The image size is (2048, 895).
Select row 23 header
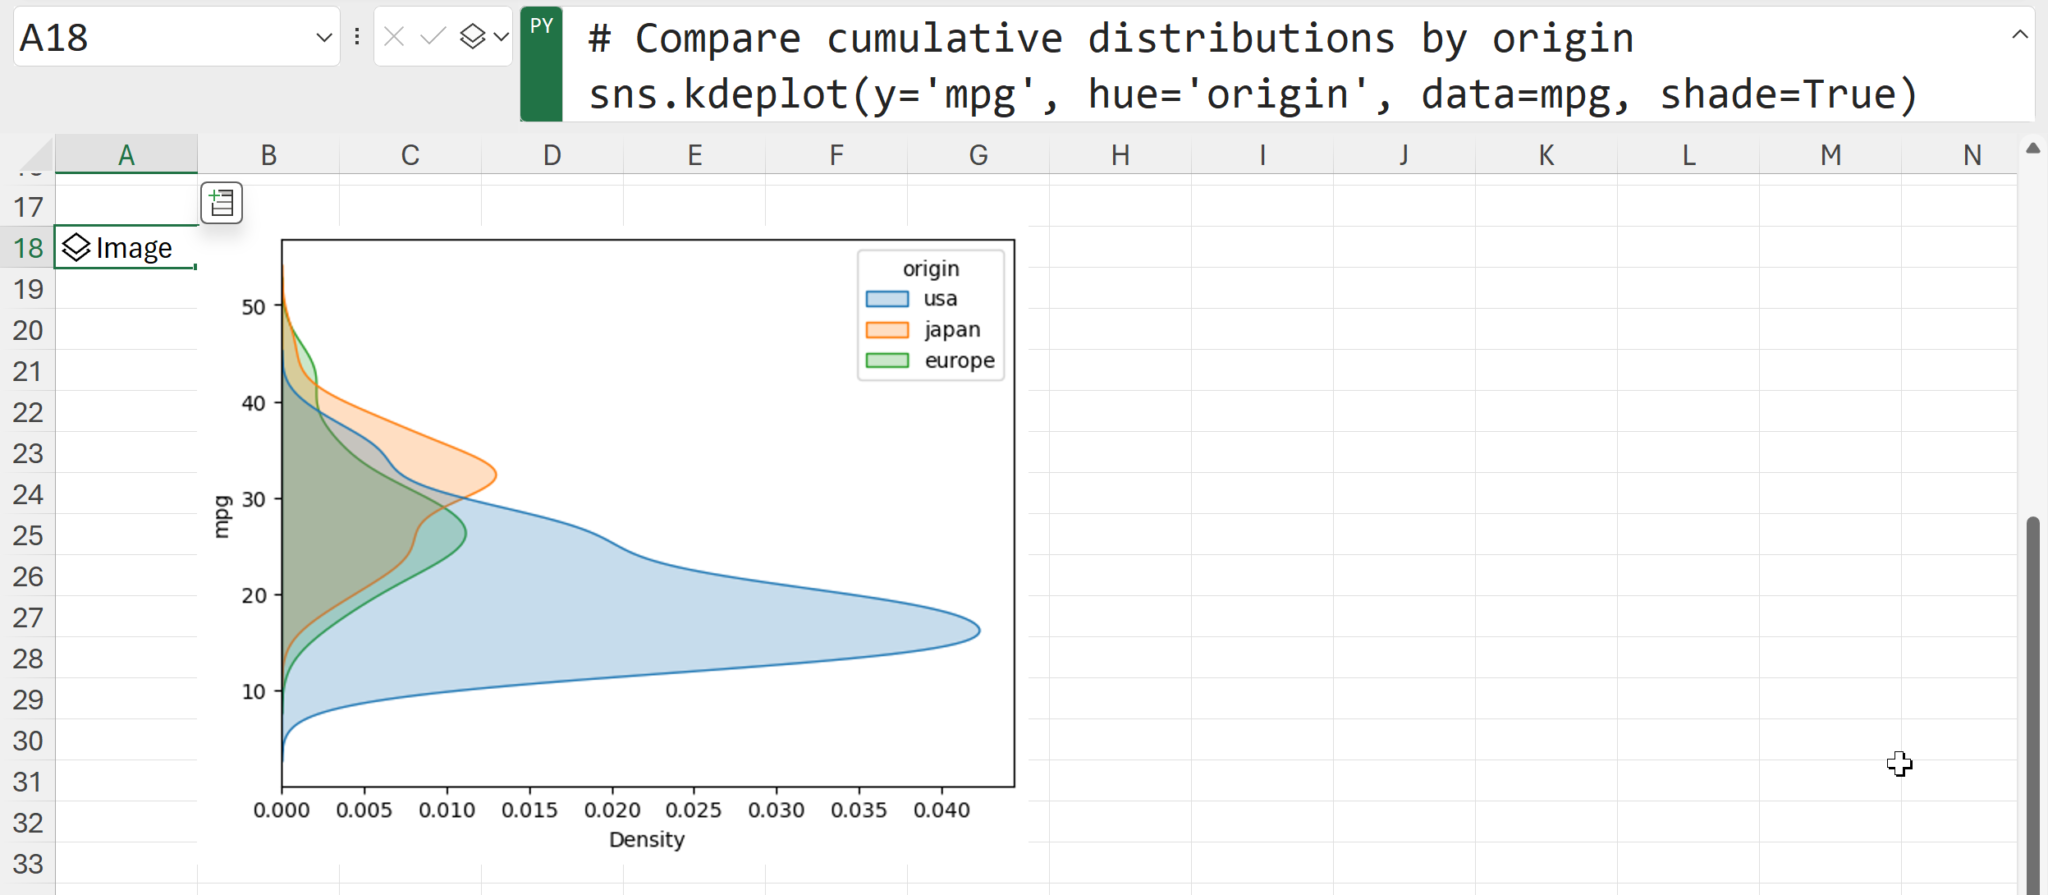28,452
